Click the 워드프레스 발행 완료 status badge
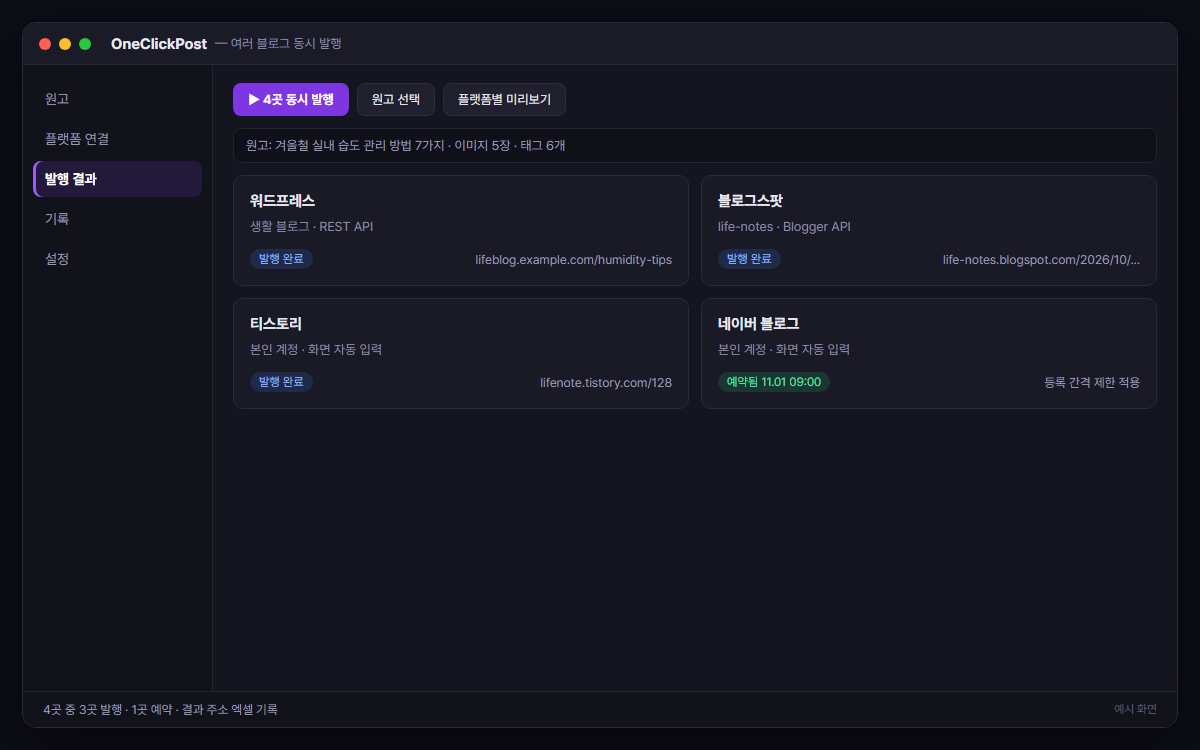The width and height of the screenshot is (1200, 750). (281, 259)
